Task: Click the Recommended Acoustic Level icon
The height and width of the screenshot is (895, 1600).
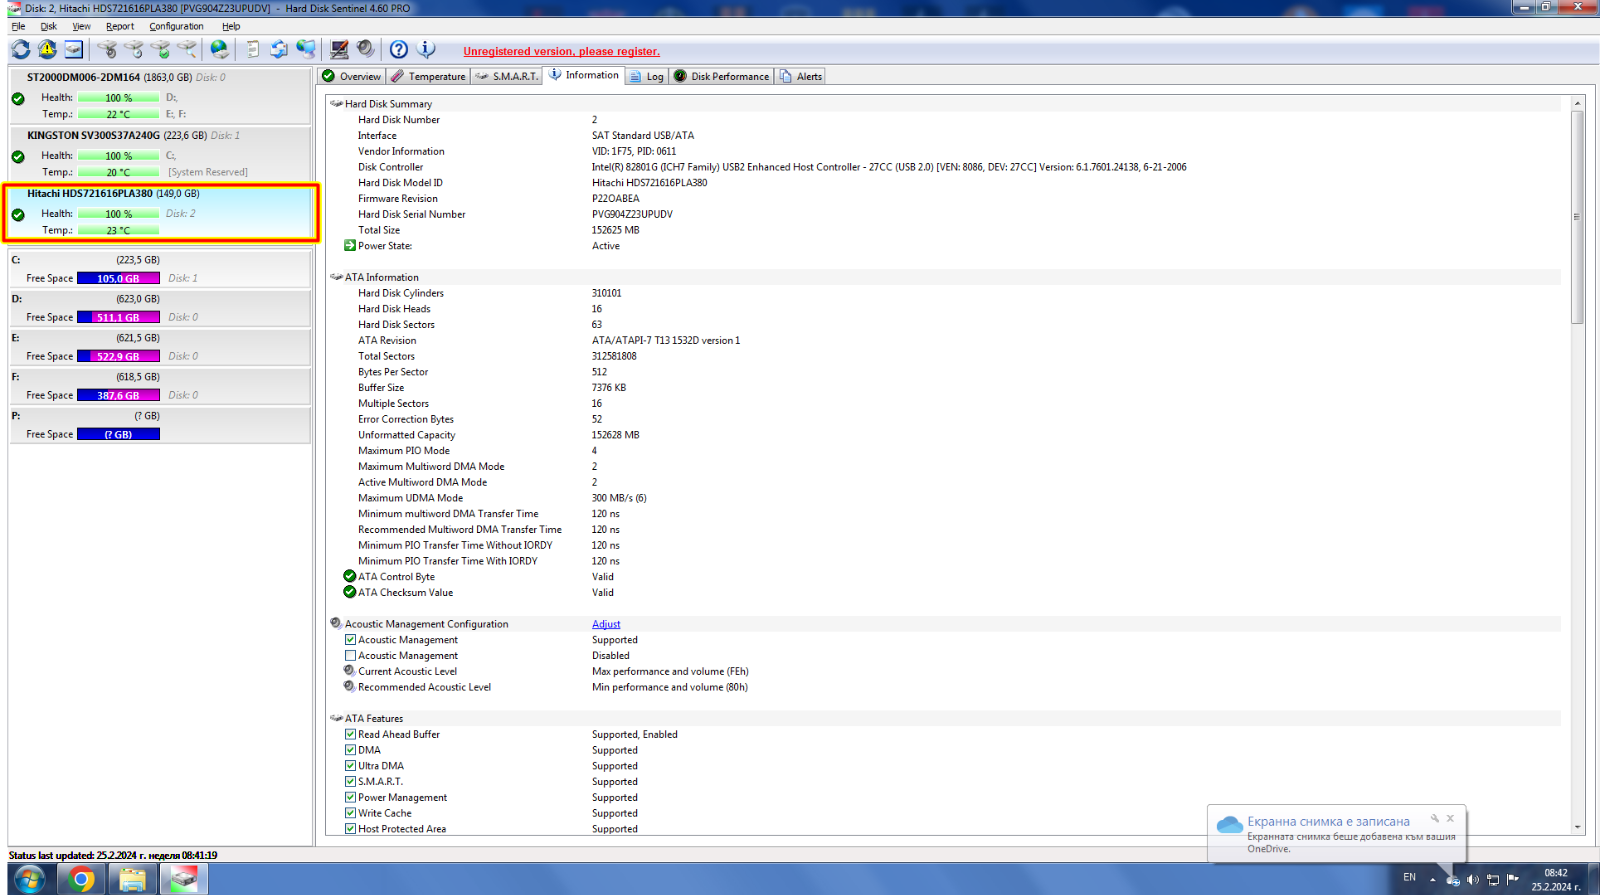Action: (350, 686)
